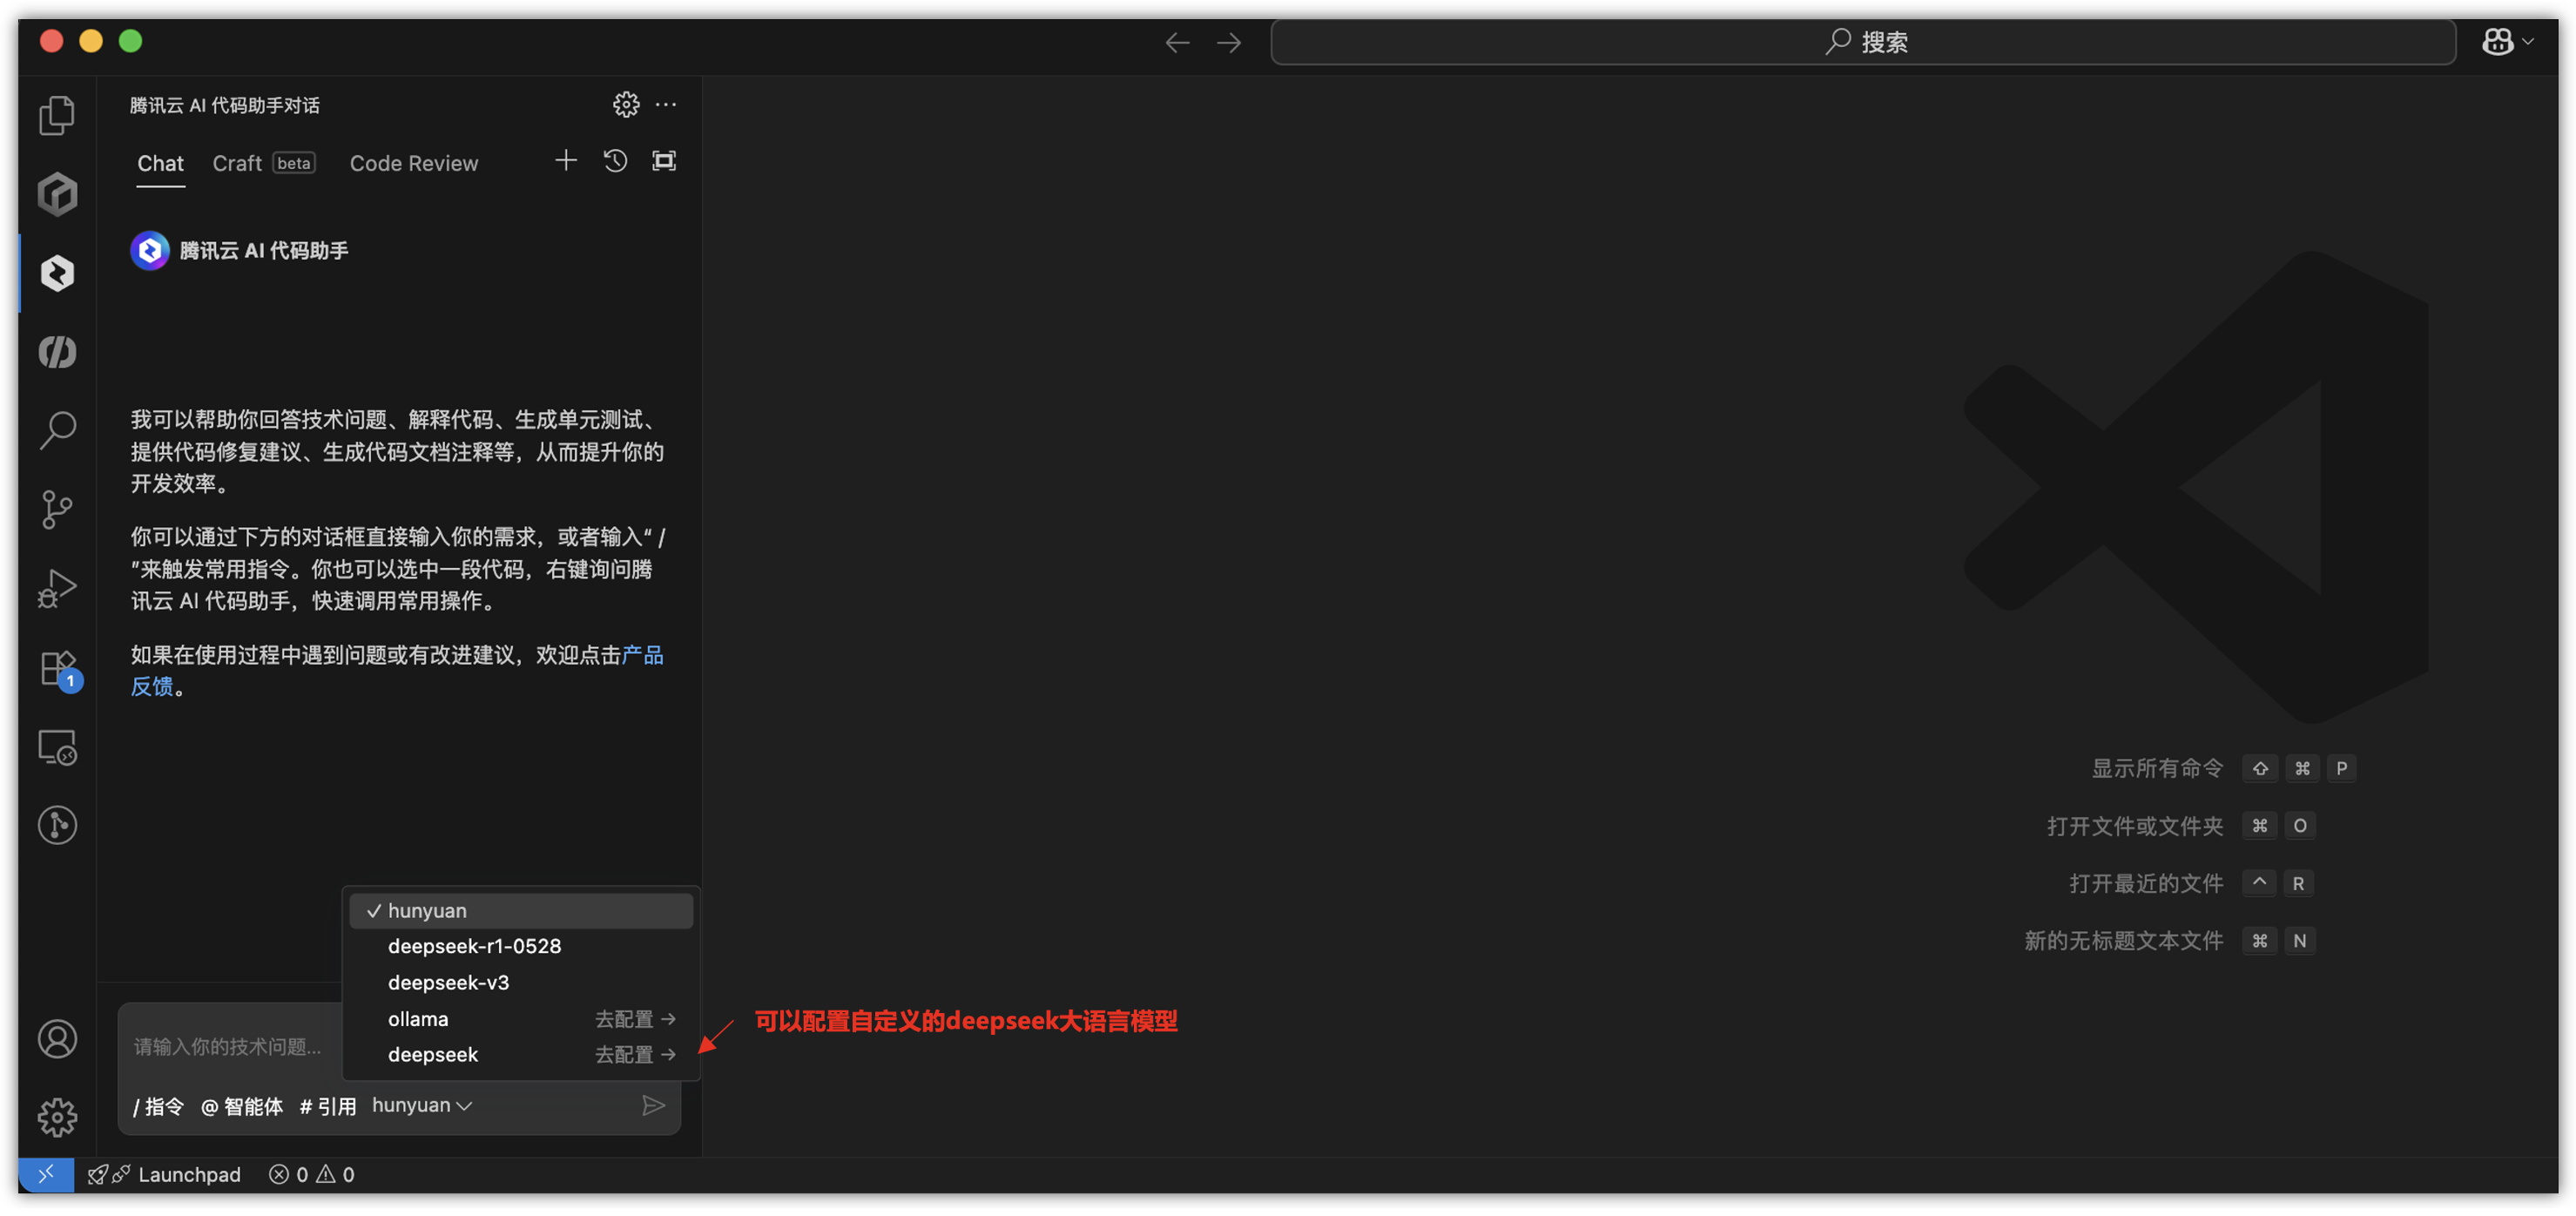This screenshot has height=1216, width=2576.
Task: Click errors and warnings status item
Action: point(312,1174)
